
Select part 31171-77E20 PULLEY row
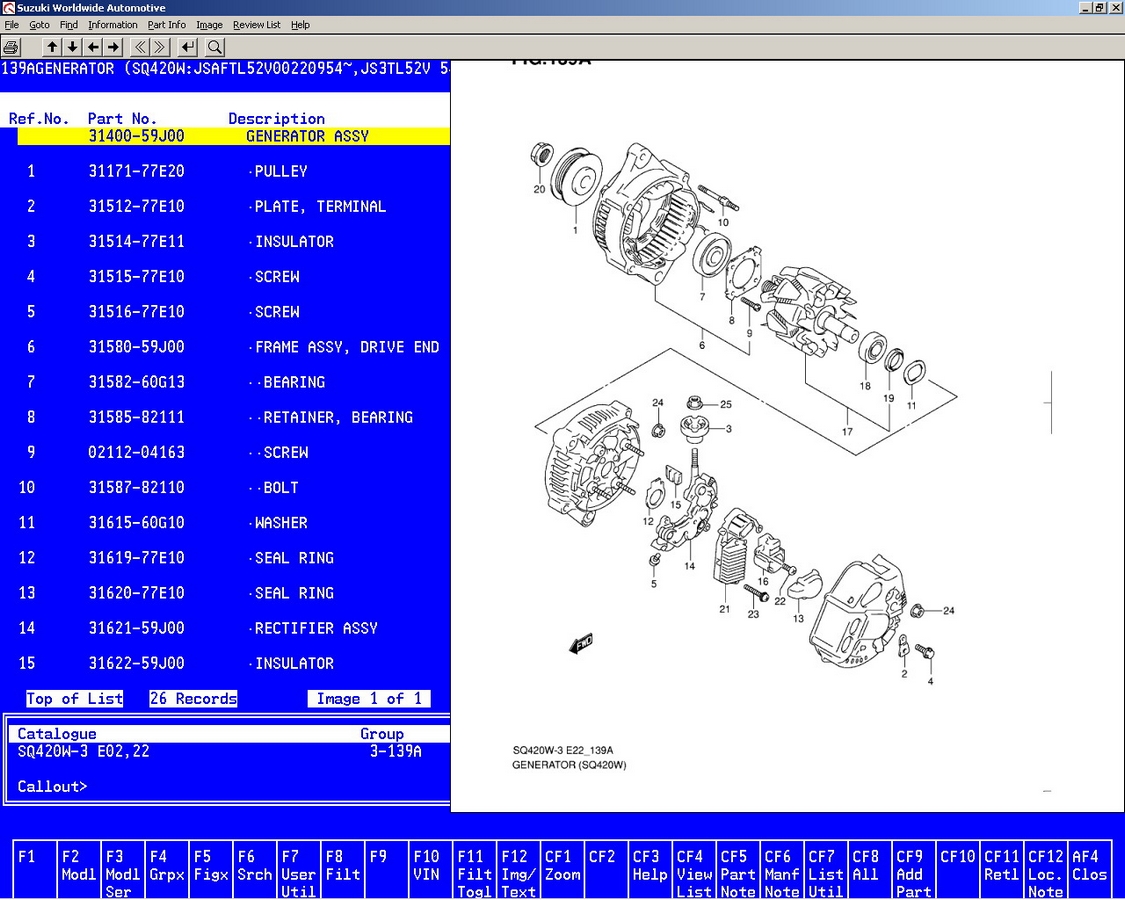(x=234, y=172)
